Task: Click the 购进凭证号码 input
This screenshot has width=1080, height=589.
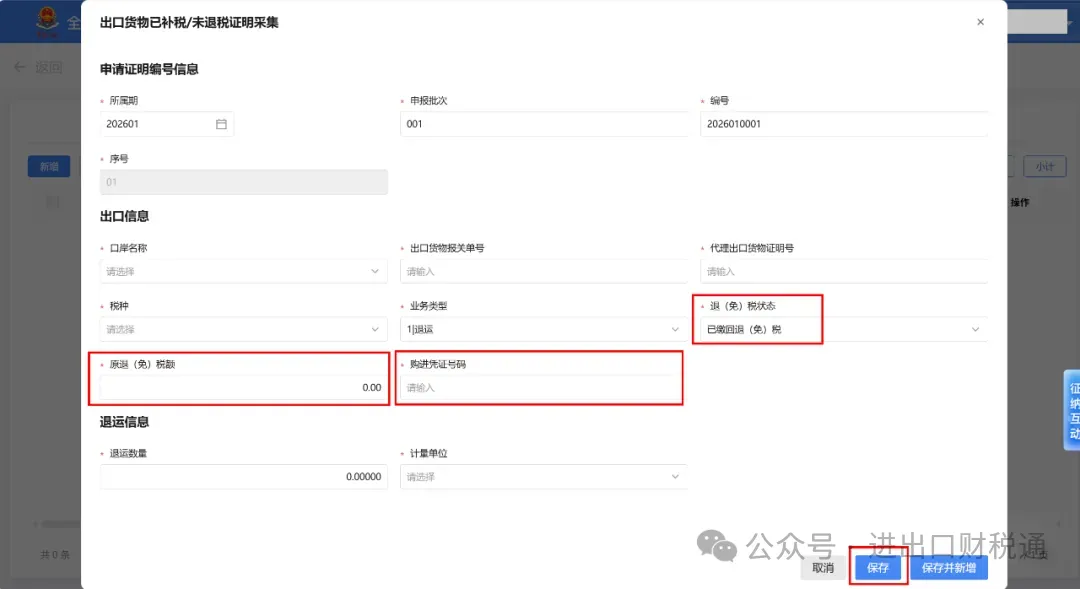Action: pyautogui.click(x=543, y=387)
